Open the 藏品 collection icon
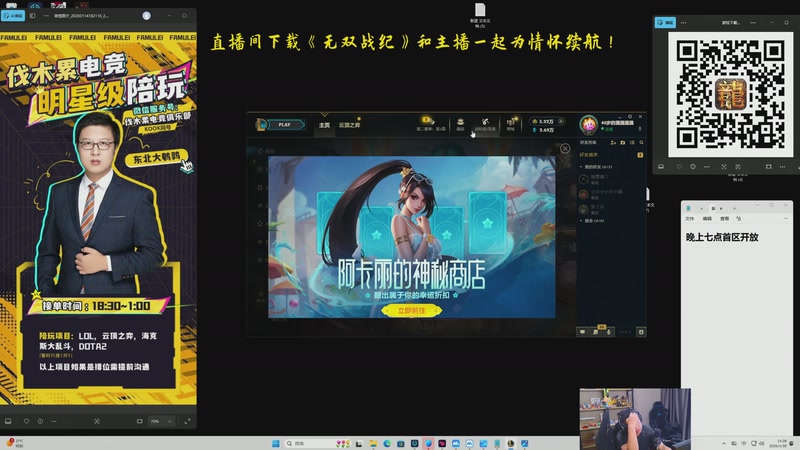Viewport: 800px width, 450px height. (x=460, y=122)
